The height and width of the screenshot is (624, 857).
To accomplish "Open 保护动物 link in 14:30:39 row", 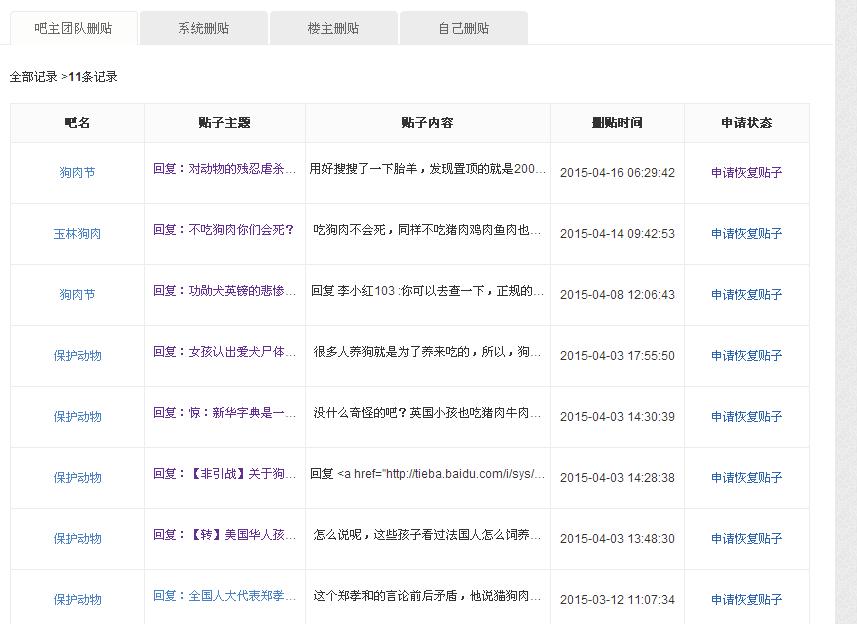I will (x=77, y=417).
